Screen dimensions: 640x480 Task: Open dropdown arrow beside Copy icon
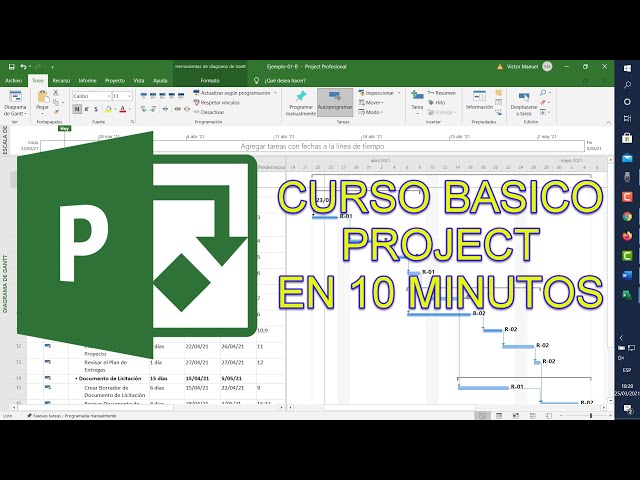pyautogui.click(x=63, y=102)
